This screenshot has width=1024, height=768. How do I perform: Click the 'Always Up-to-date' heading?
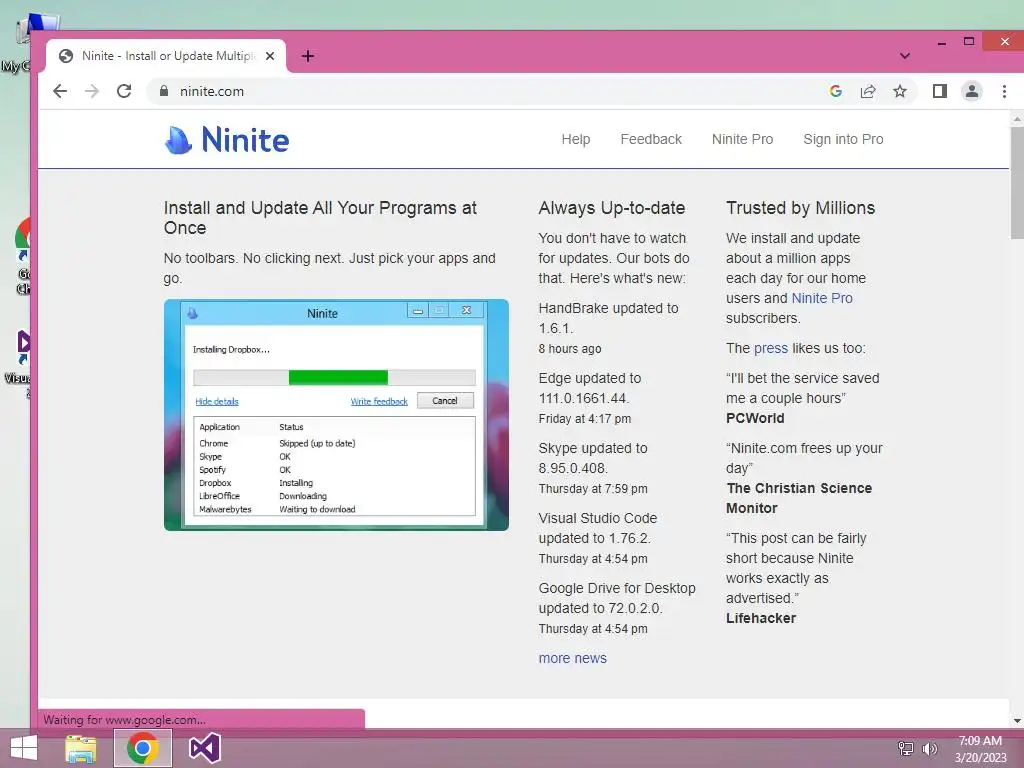tap(611, 208)
